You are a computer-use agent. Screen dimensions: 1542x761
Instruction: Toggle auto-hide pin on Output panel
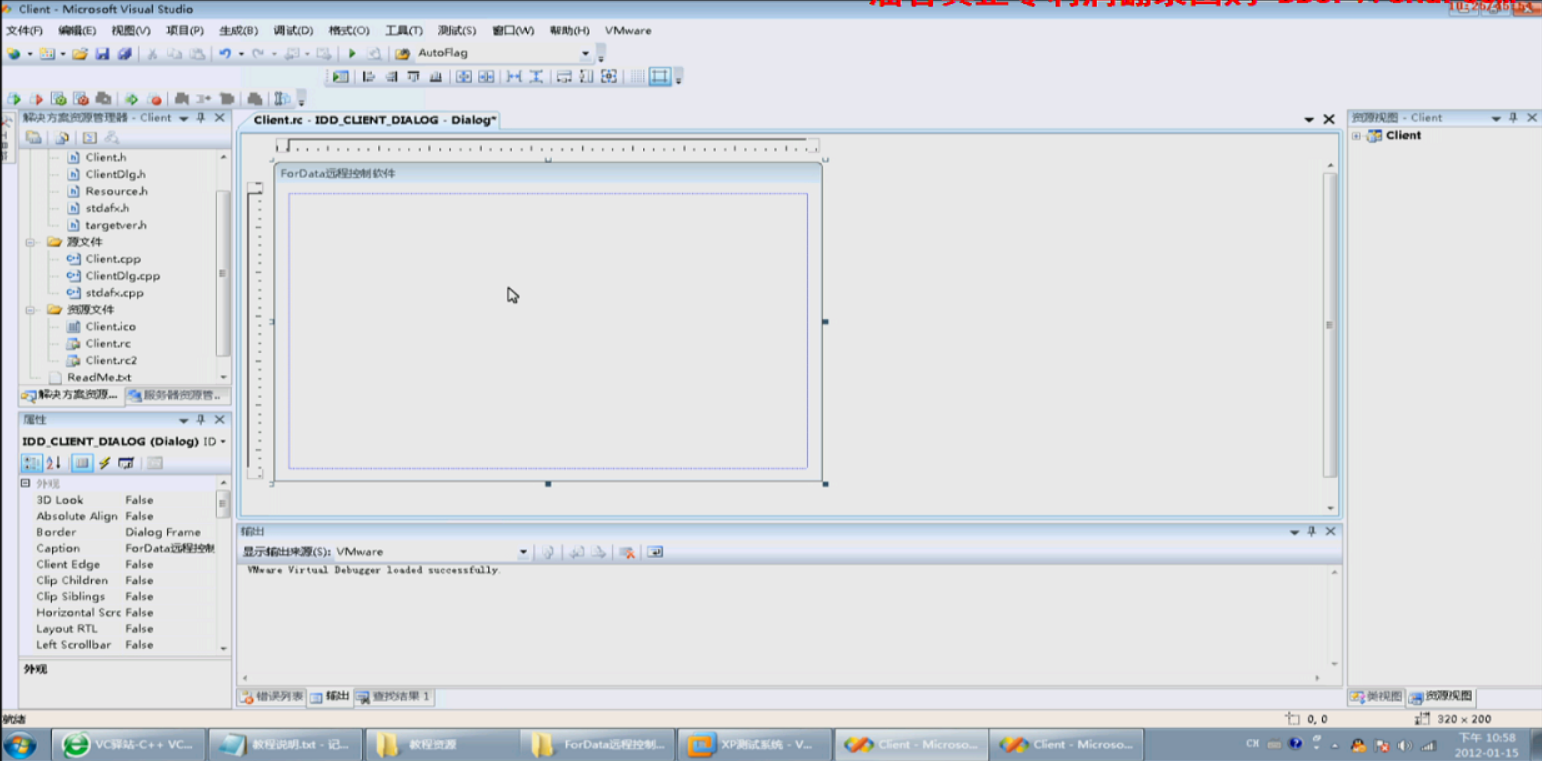pos(1312,532)
